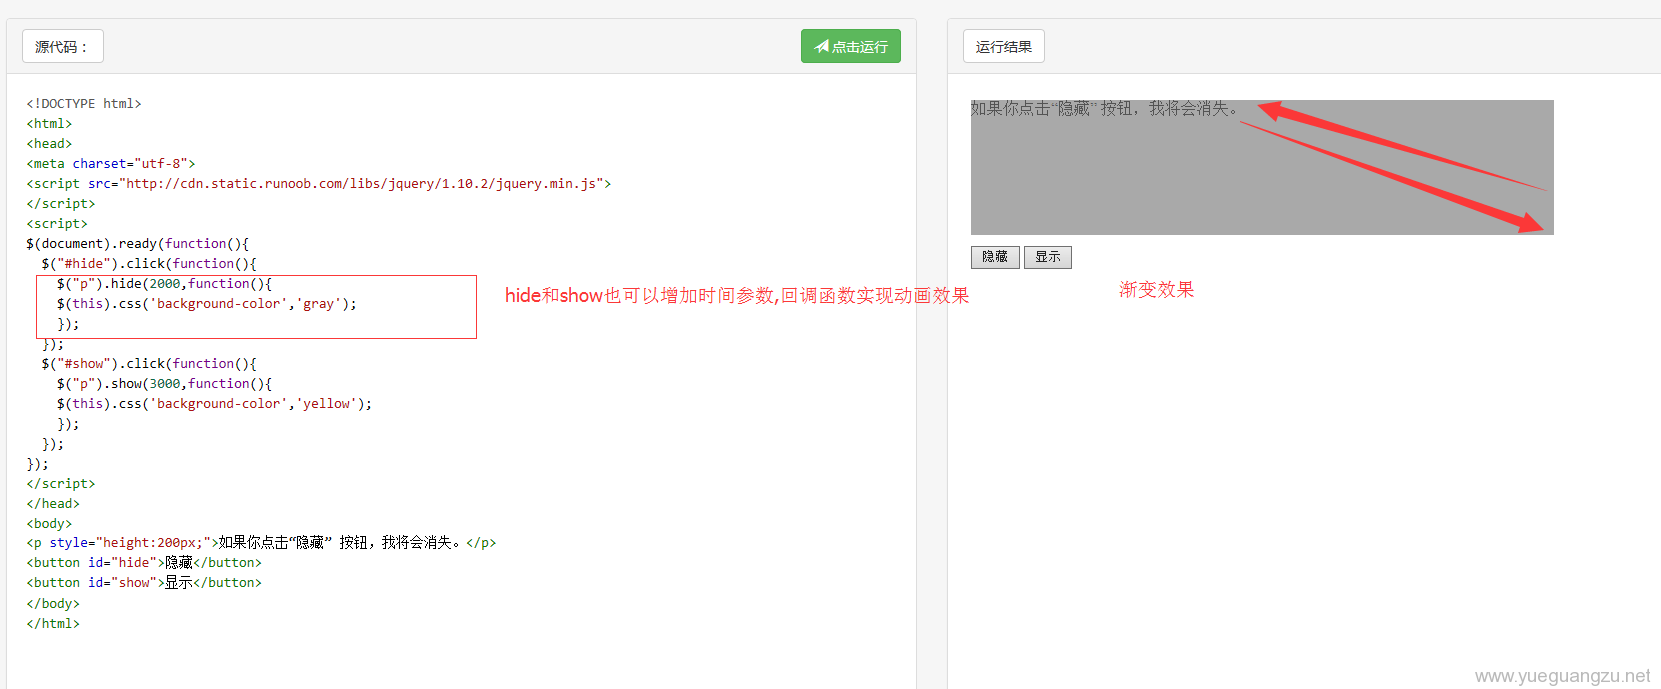The image size is (1661, 689).
Task: Click the css 'background-color','gray' line
Action: point(206,303)
